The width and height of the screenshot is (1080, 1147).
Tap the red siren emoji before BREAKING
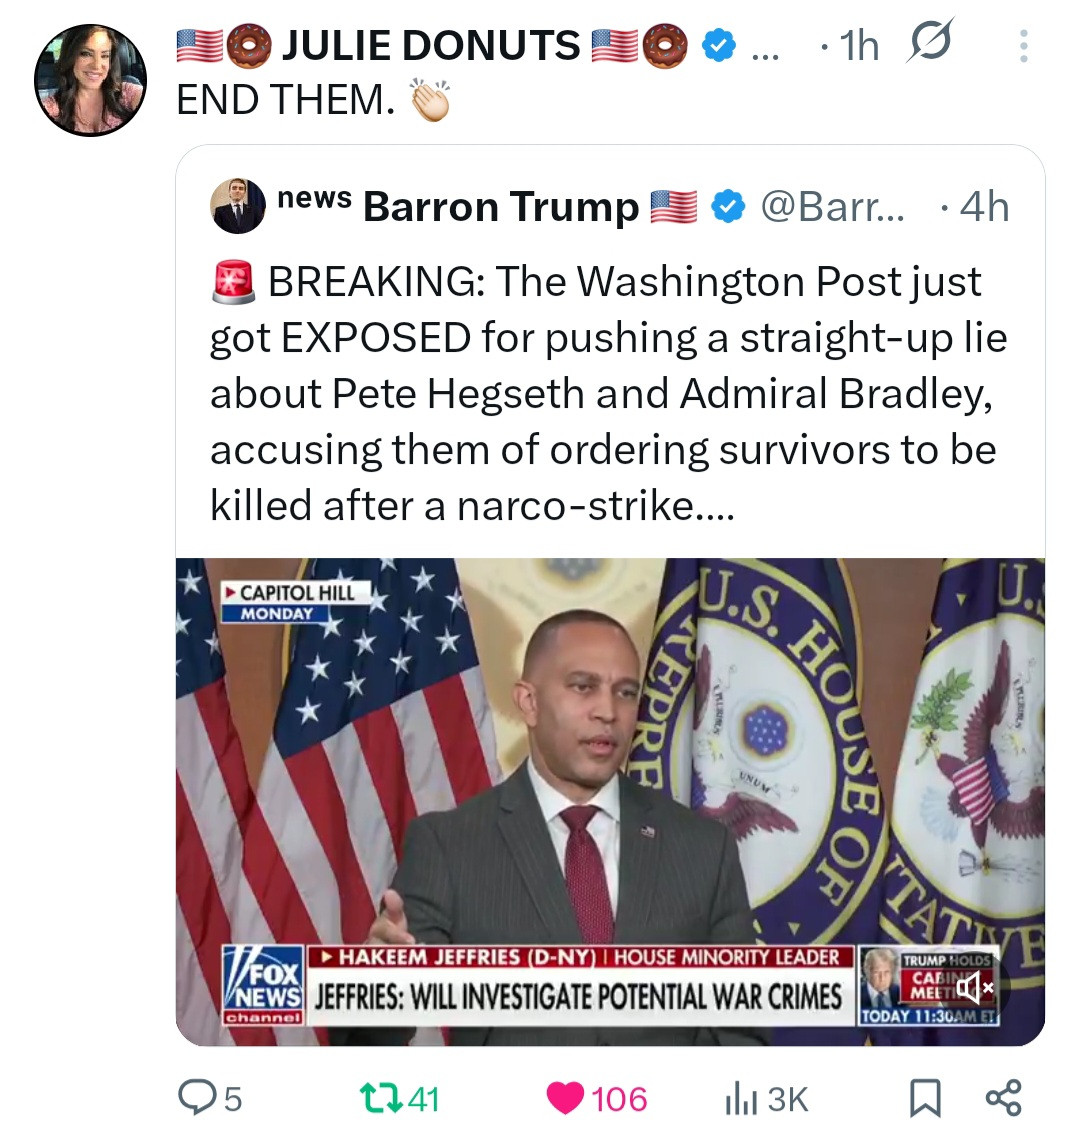(231, 283)
